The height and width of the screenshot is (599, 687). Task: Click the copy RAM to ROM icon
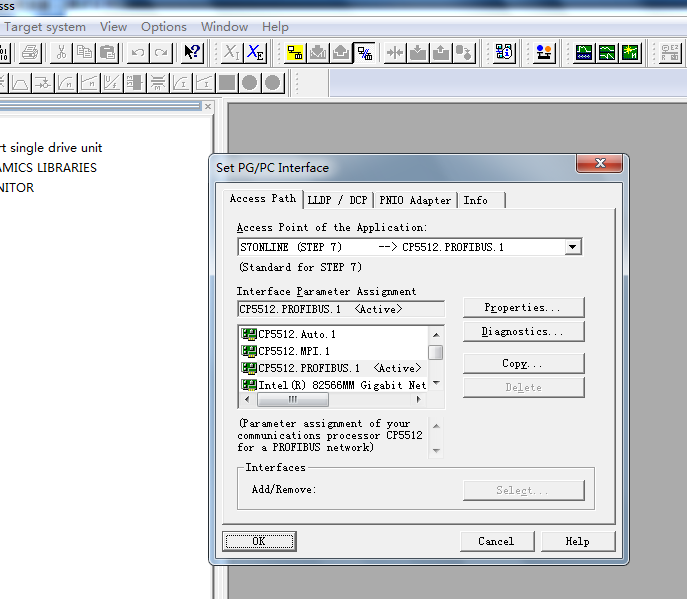pyautogui.click(x=464, y=53)
